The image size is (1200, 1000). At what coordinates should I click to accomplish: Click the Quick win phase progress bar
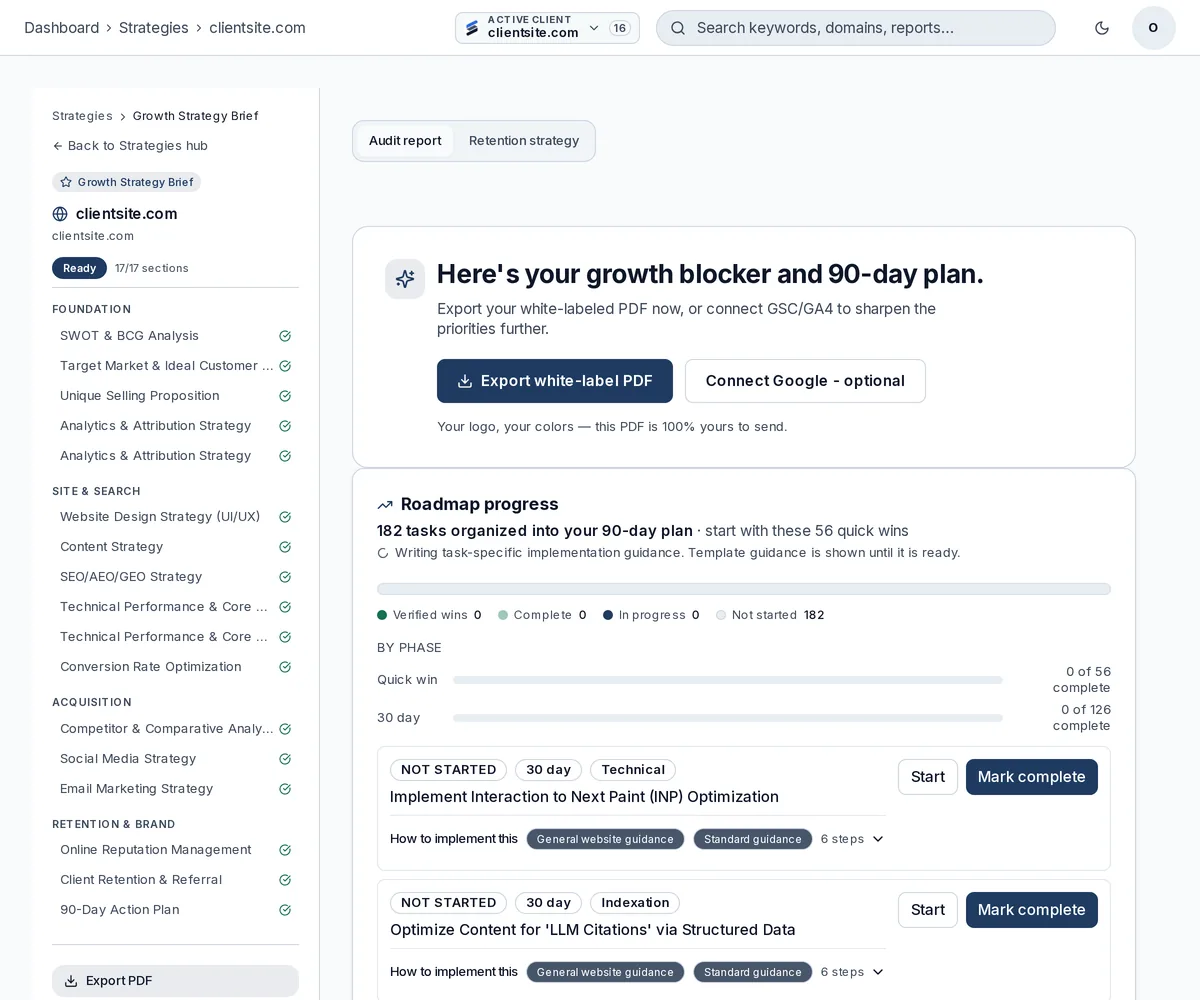(x=727, y=680)
